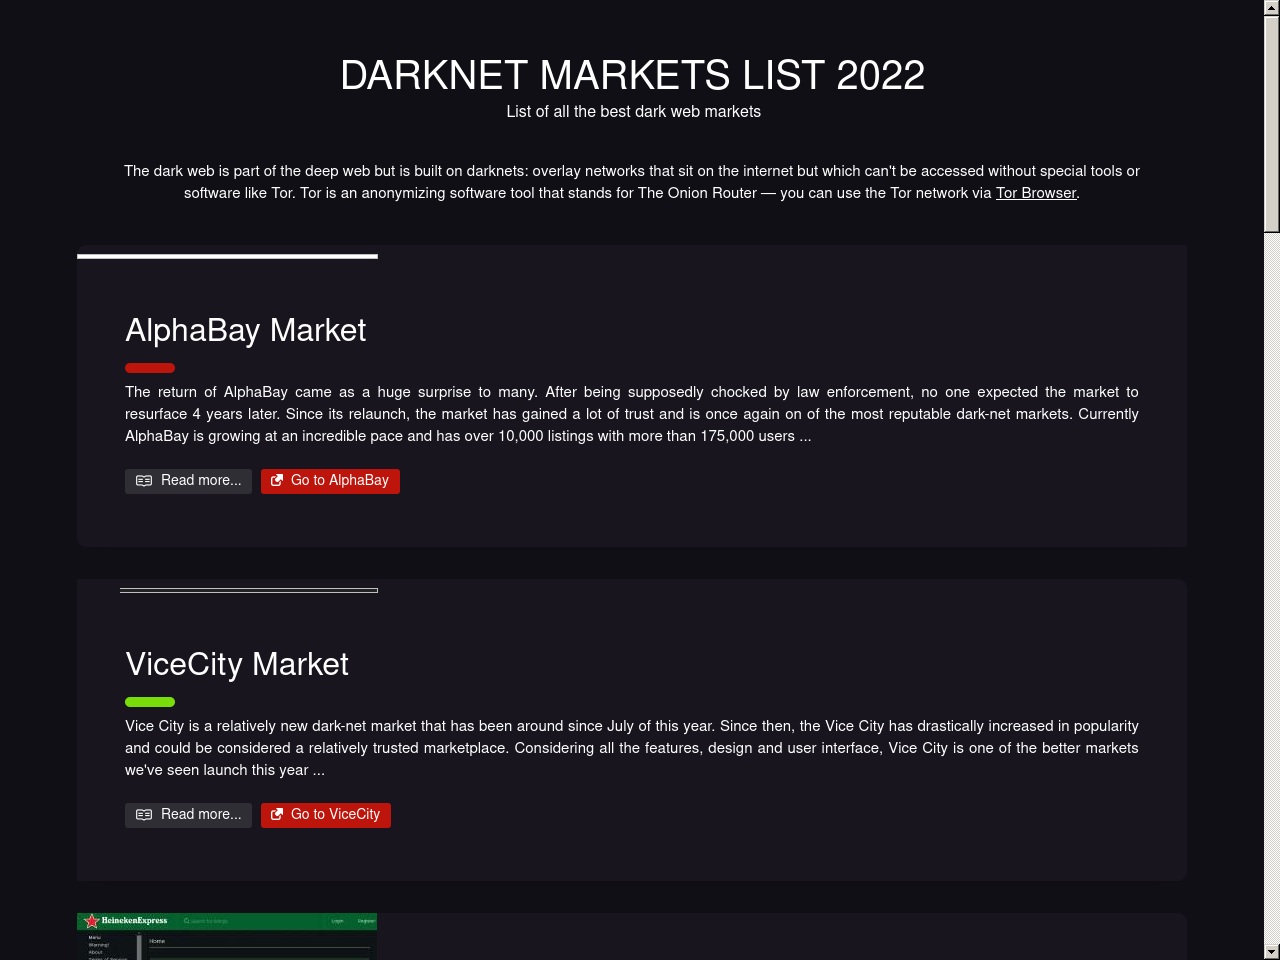1280x960 pixels.
Task: Click Read more under AlphaBay Market
Action: (188, 481)
